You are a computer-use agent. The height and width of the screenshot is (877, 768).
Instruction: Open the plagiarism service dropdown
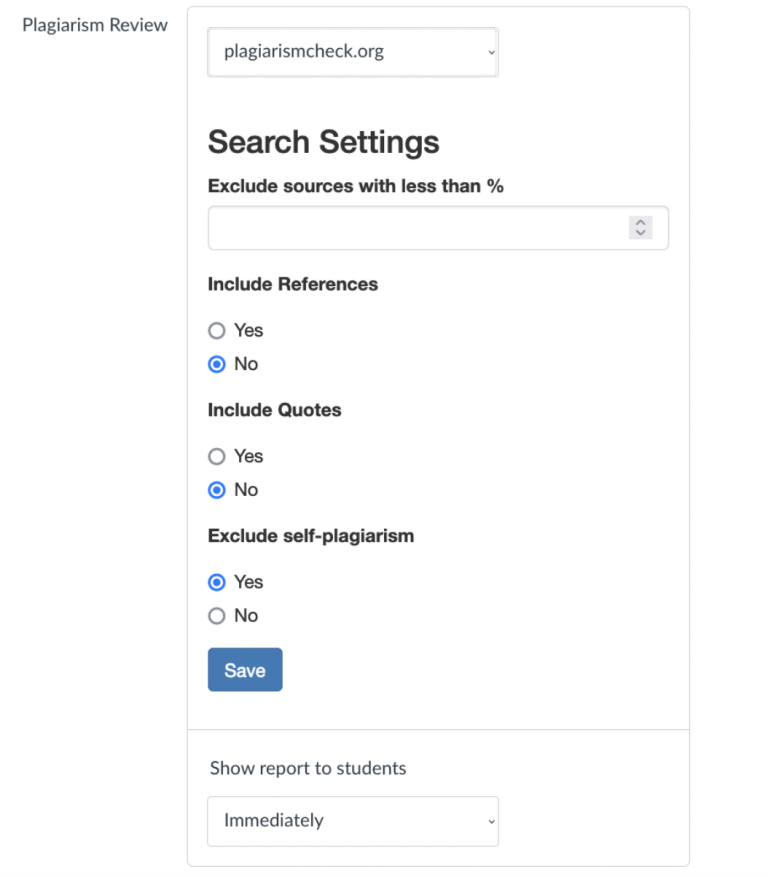click(352, 52)
